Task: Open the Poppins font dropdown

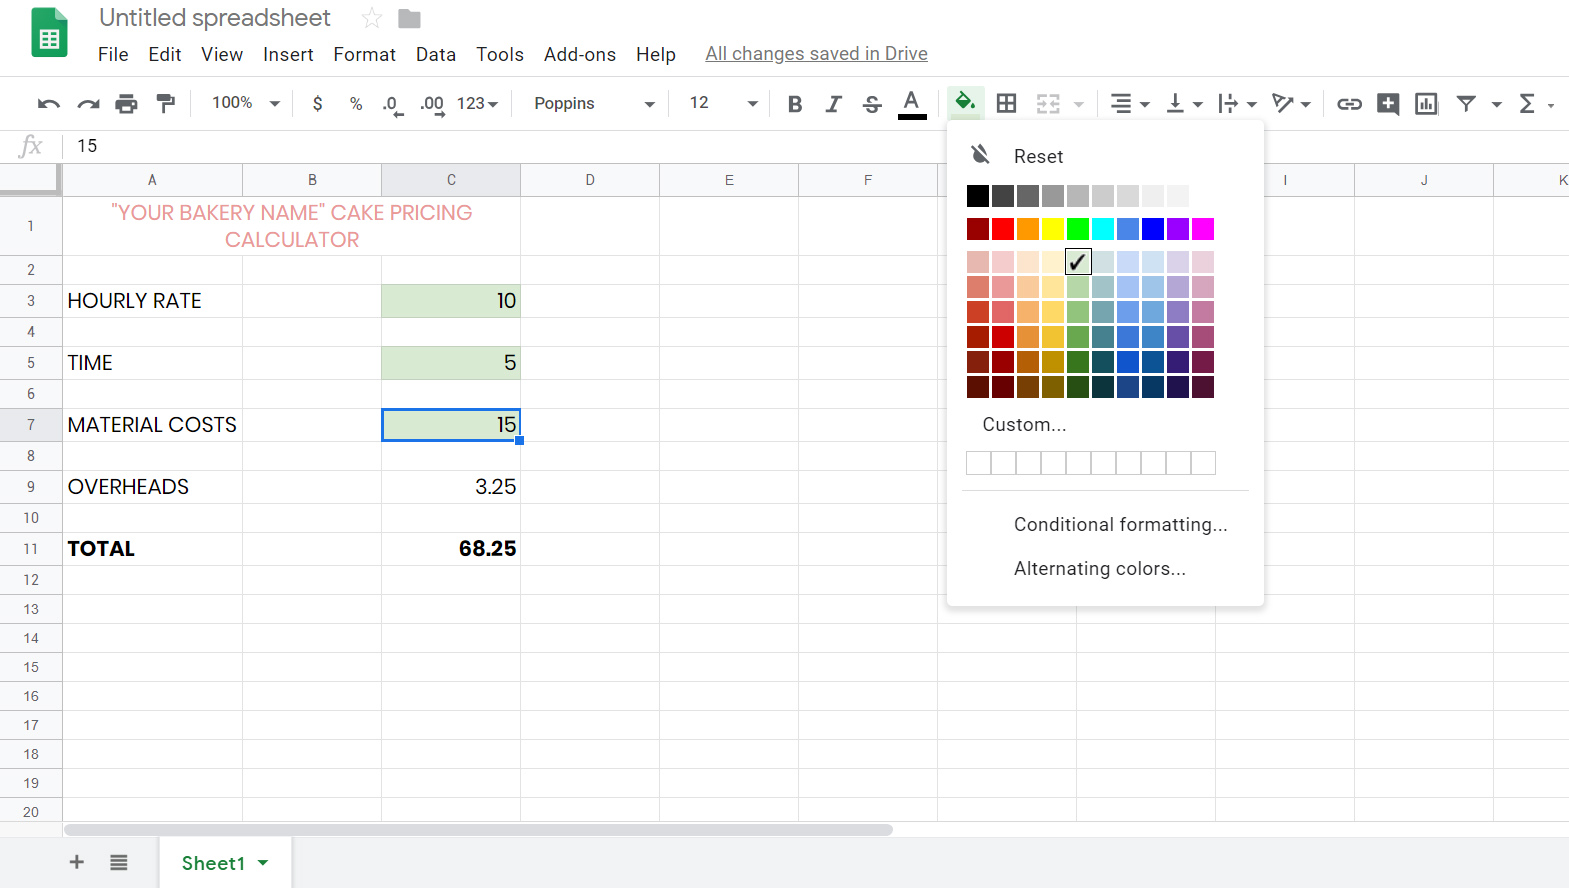Action: pos(594,104)
